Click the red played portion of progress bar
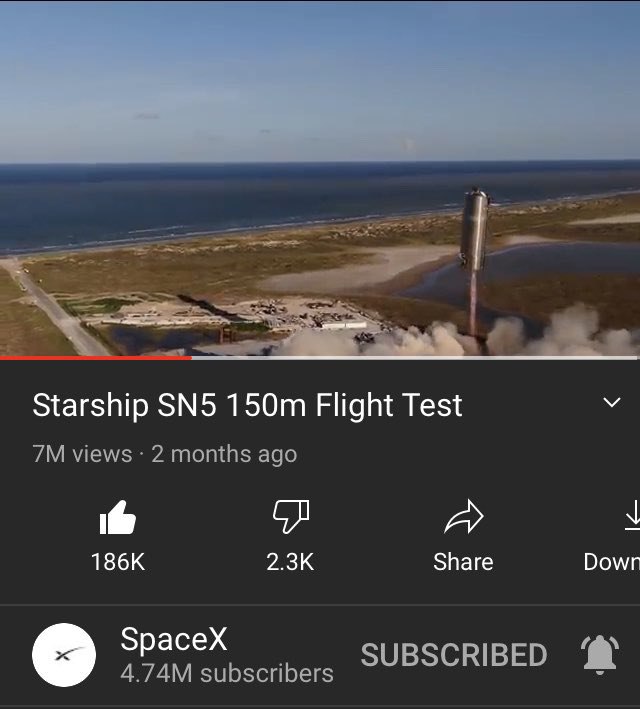 [95, 358]
